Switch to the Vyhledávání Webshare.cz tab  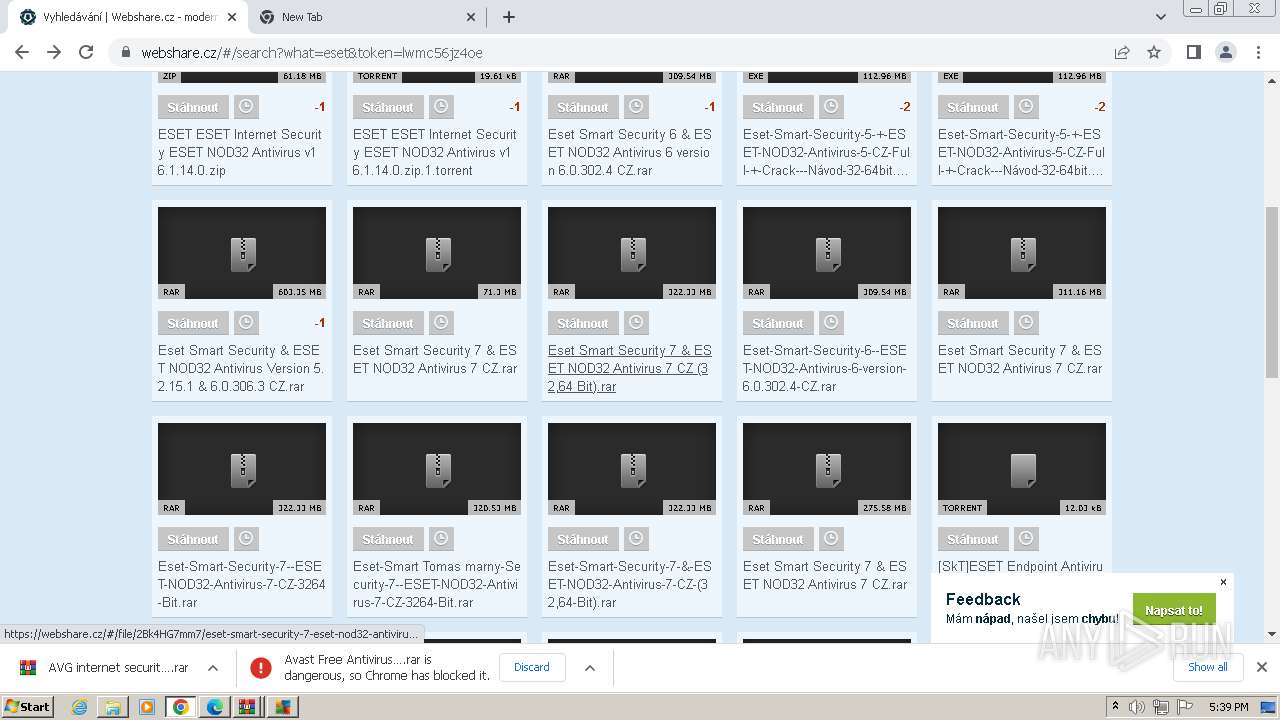point(128,17)
